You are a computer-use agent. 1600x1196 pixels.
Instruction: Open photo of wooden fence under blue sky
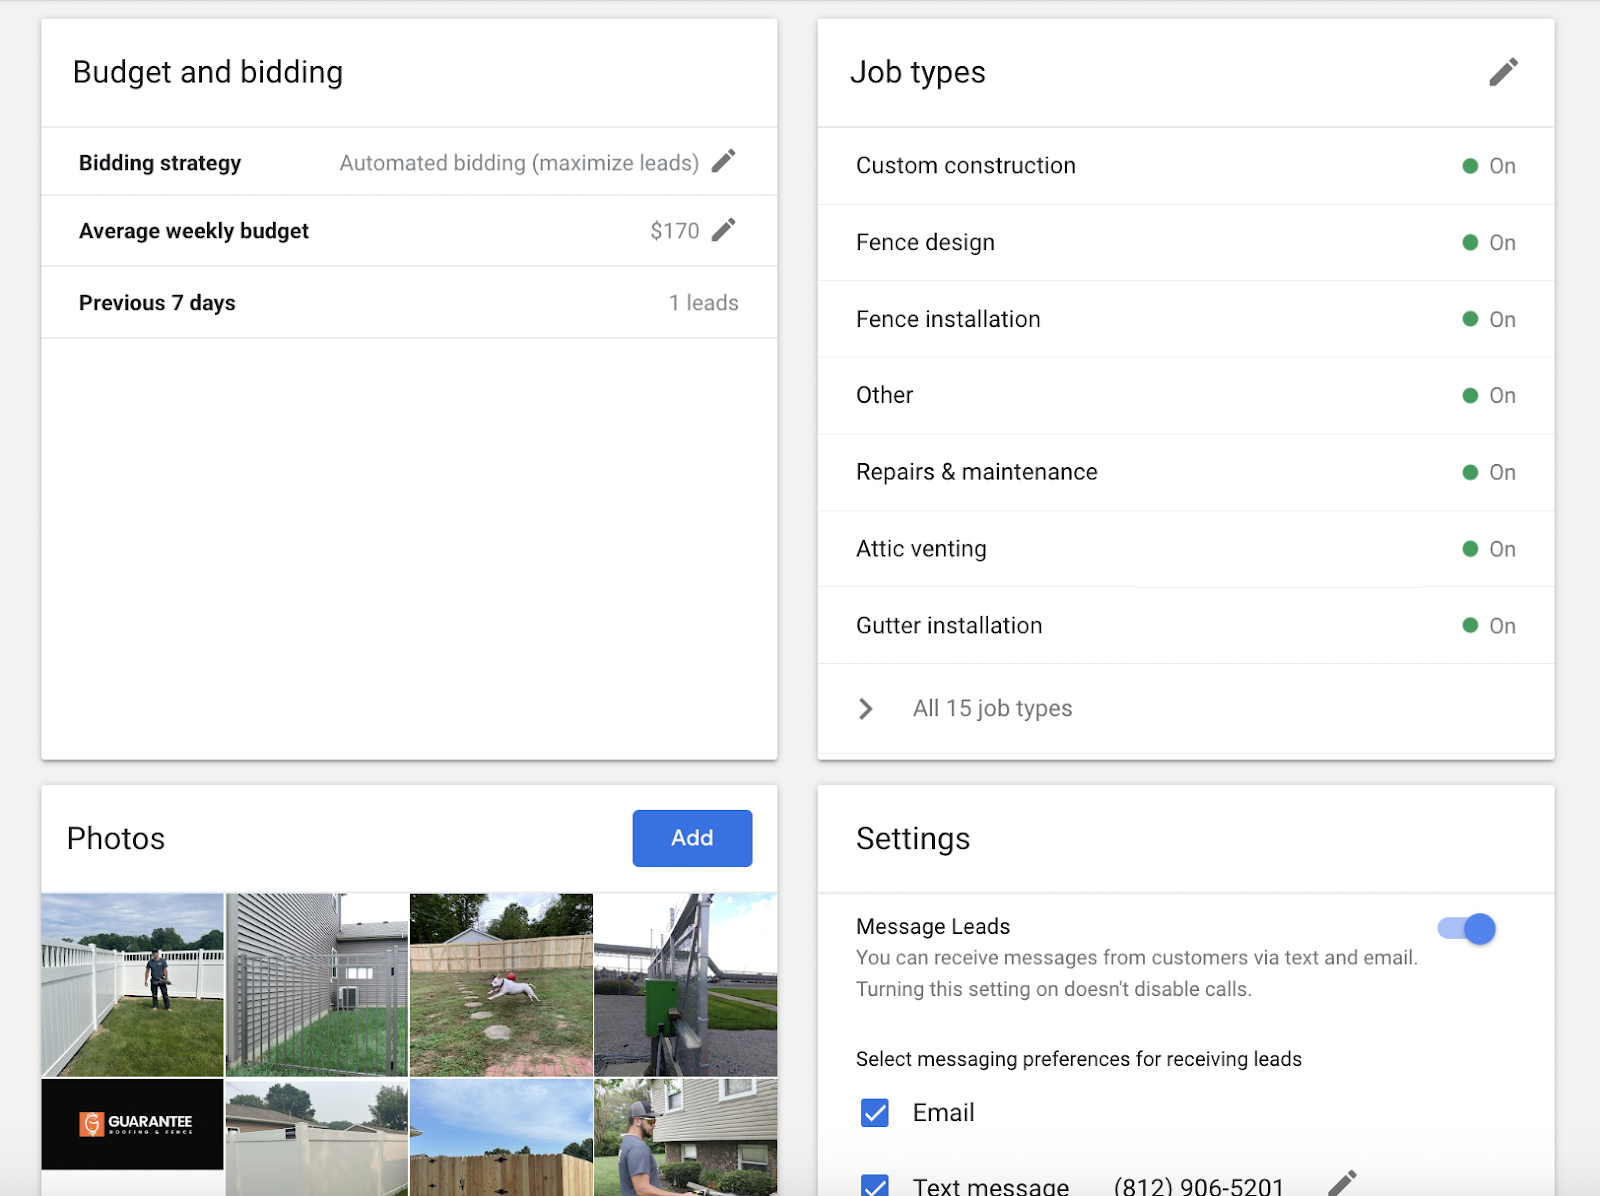pyautogui.click(x=501, y=1137)
